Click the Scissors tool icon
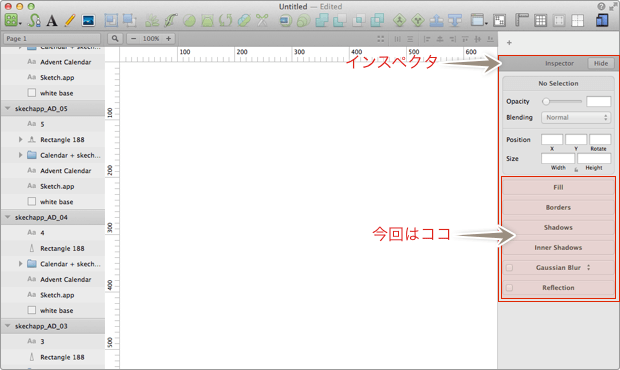 262,20
